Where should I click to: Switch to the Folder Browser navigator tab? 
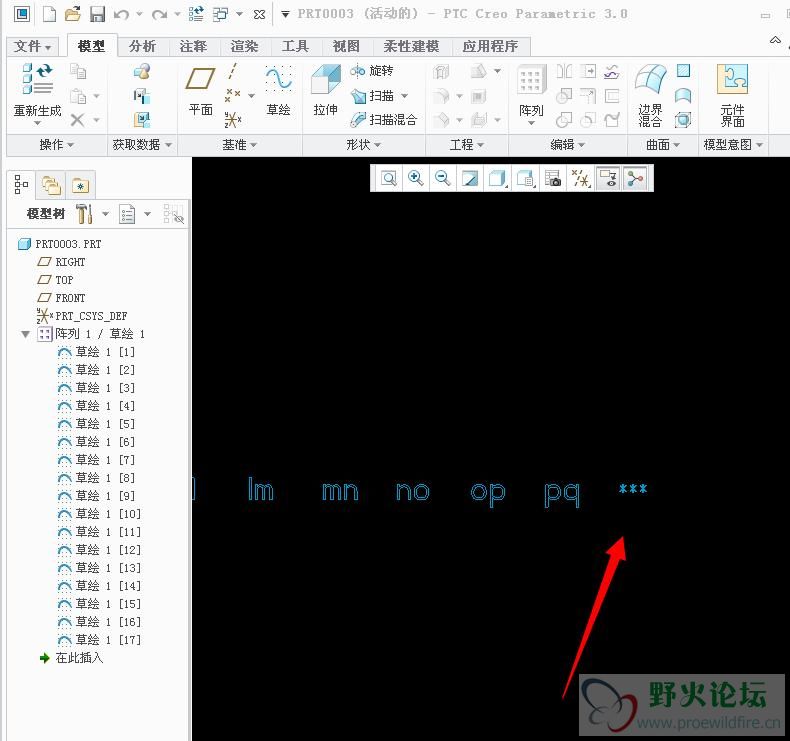pos(51,185)
